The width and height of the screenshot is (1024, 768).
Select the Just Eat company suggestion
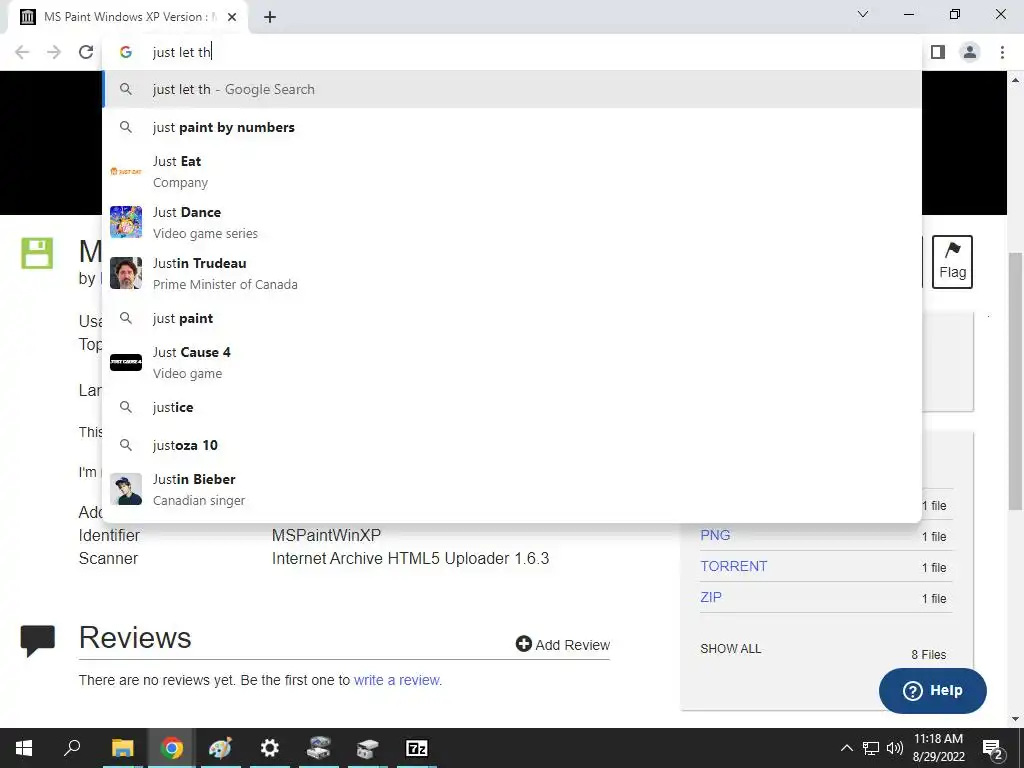512,172
